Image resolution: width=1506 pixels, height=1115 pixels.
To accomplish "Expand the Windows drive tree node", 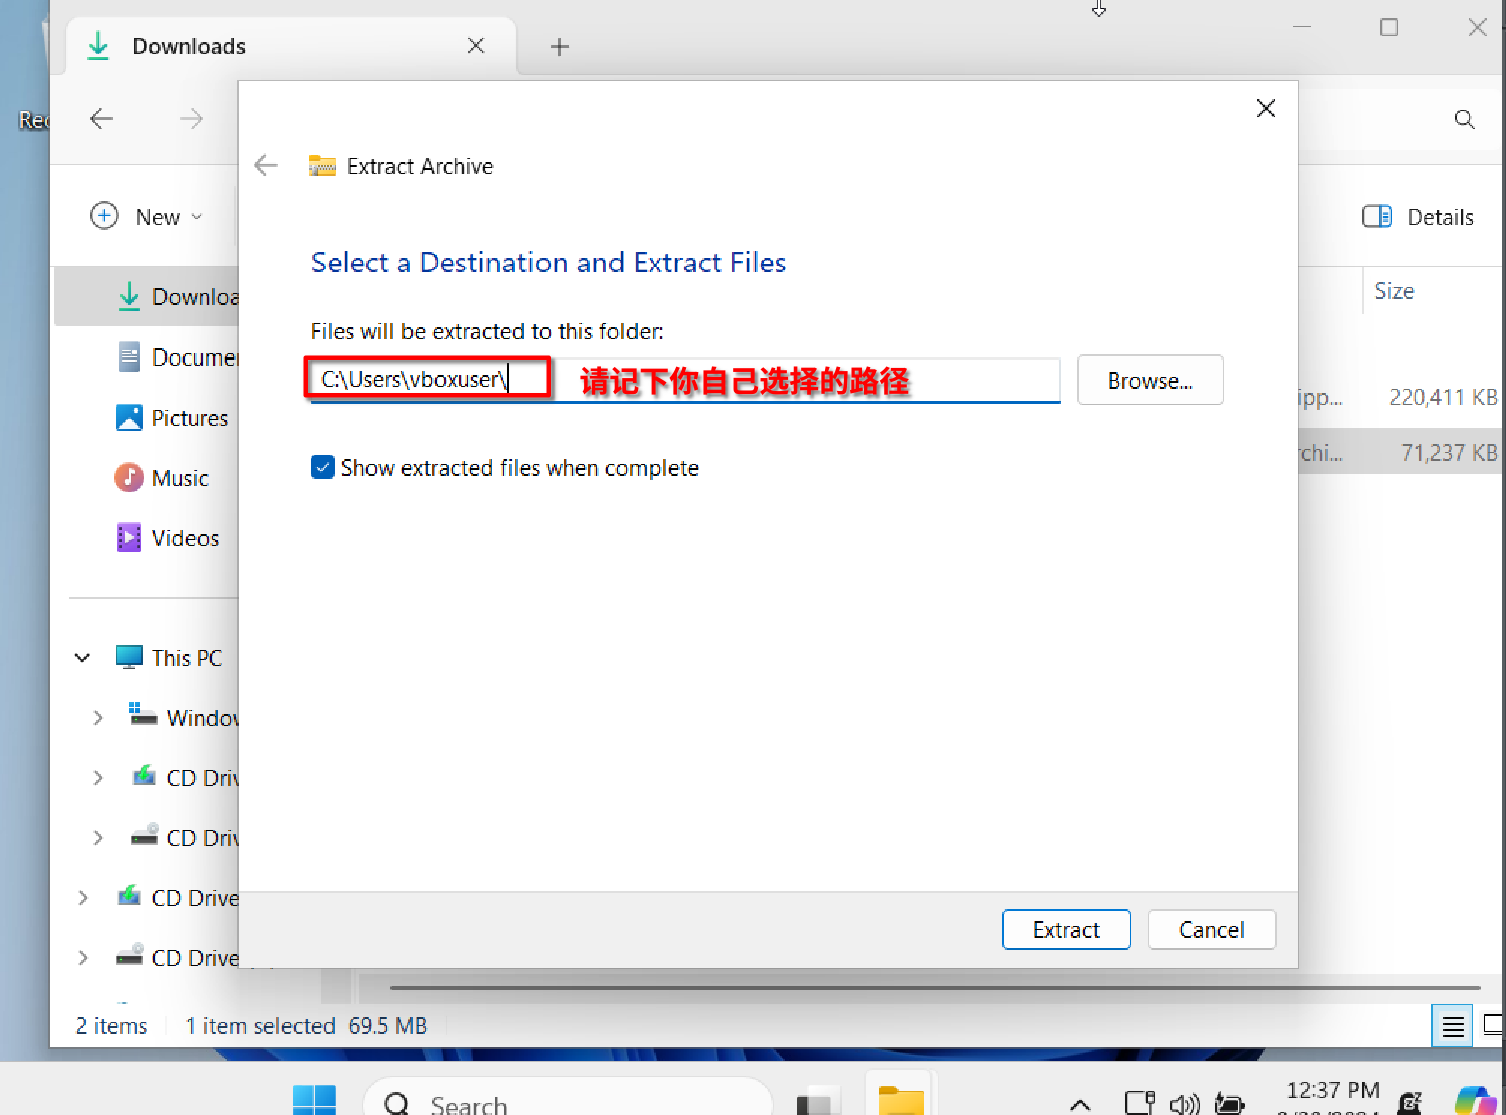I will point(98,718).
